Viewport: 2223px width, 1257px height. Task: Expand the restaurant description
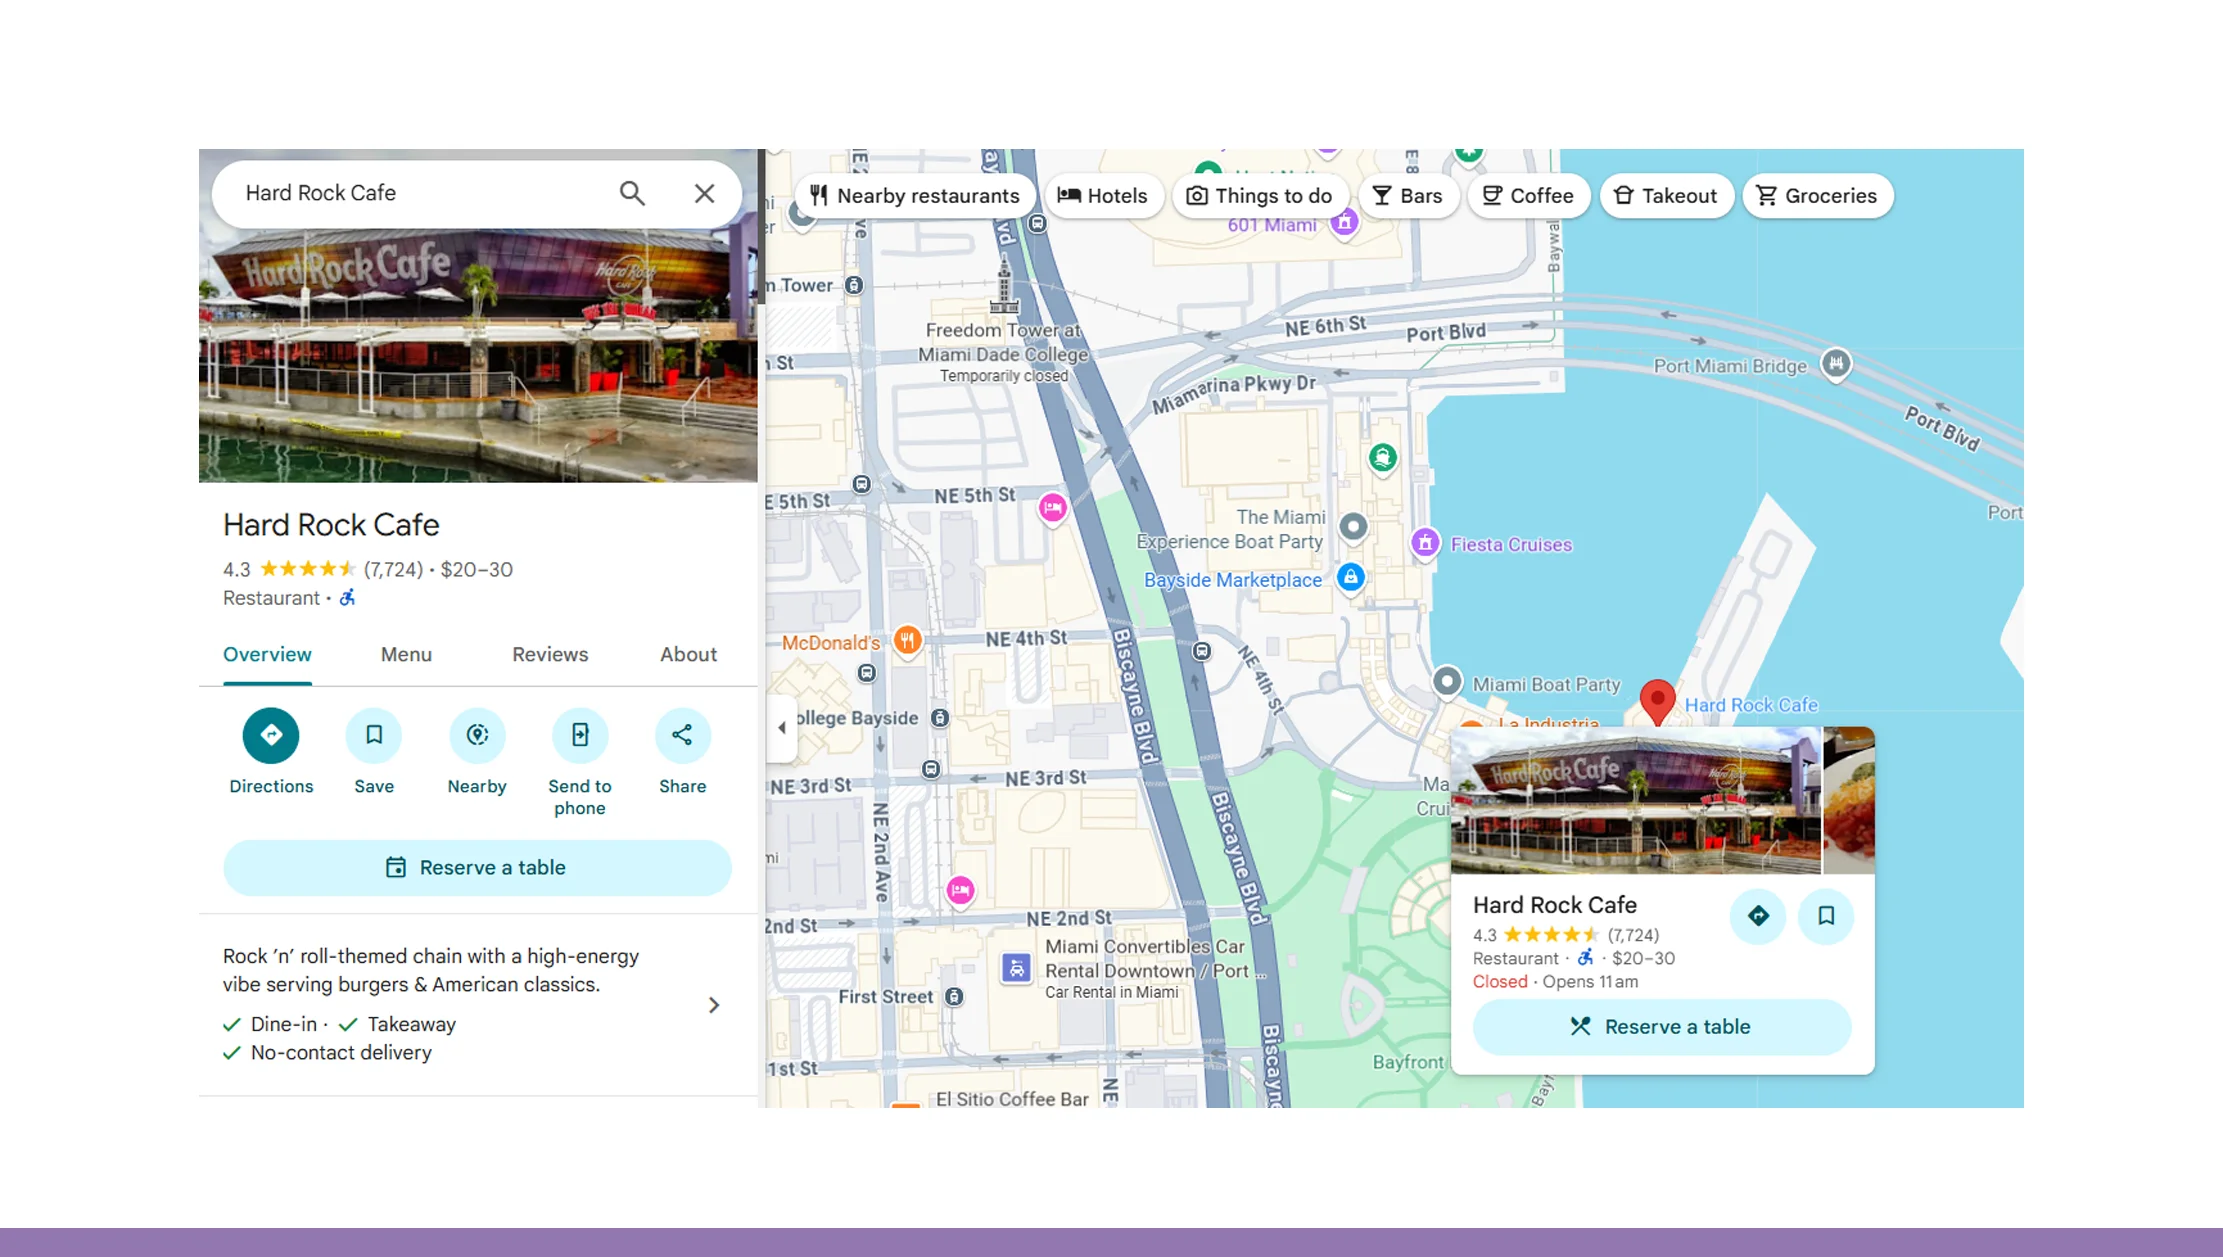pyautogui.click(x=713, y=1004)
